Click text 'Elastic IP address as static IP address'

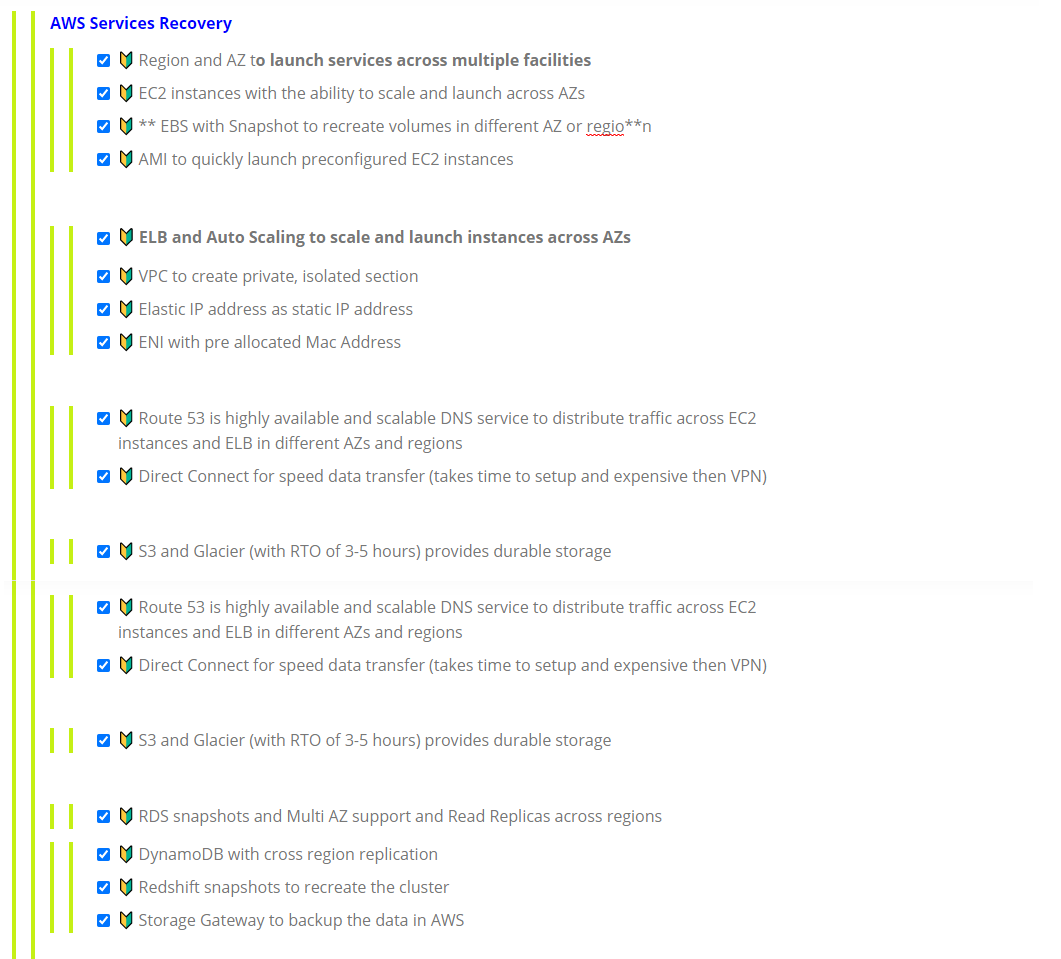point(275,310)
